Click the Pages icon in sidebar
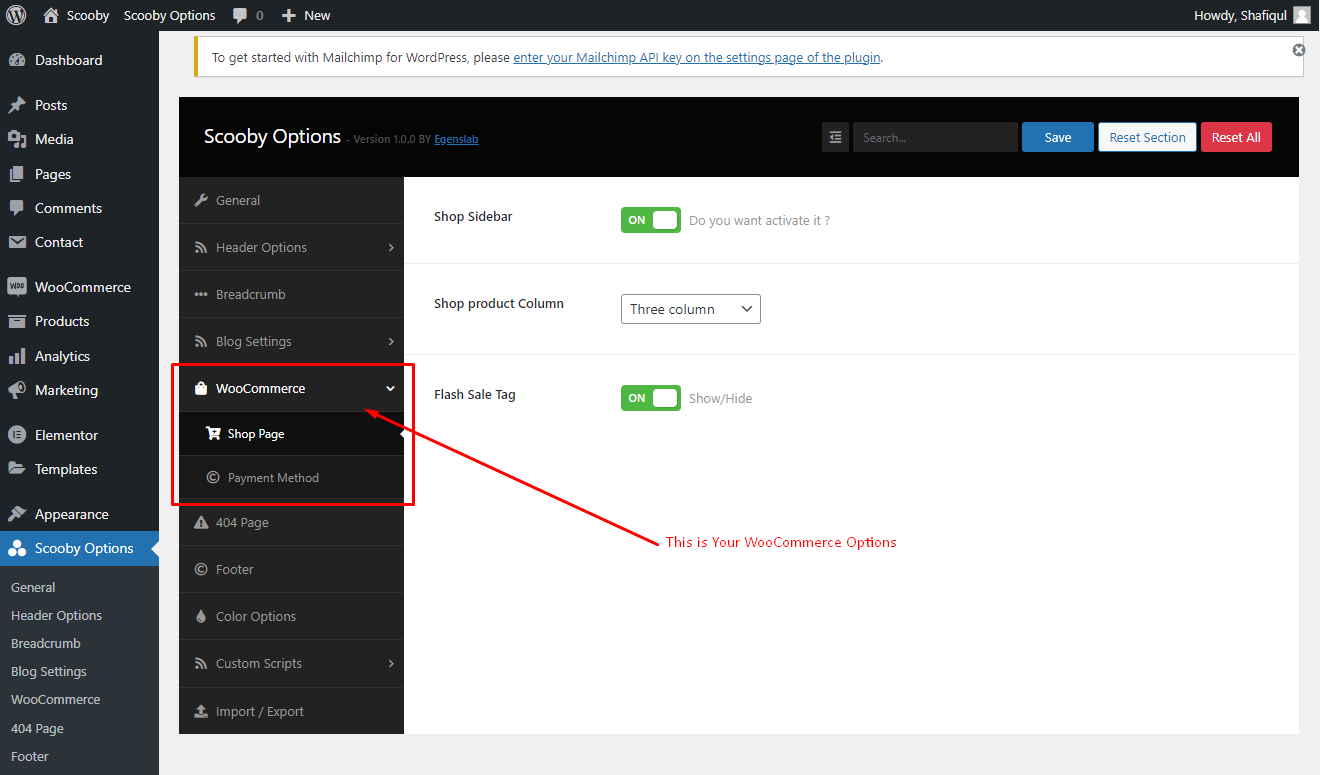The image size is (1320, 775). [x=17, y=174]
